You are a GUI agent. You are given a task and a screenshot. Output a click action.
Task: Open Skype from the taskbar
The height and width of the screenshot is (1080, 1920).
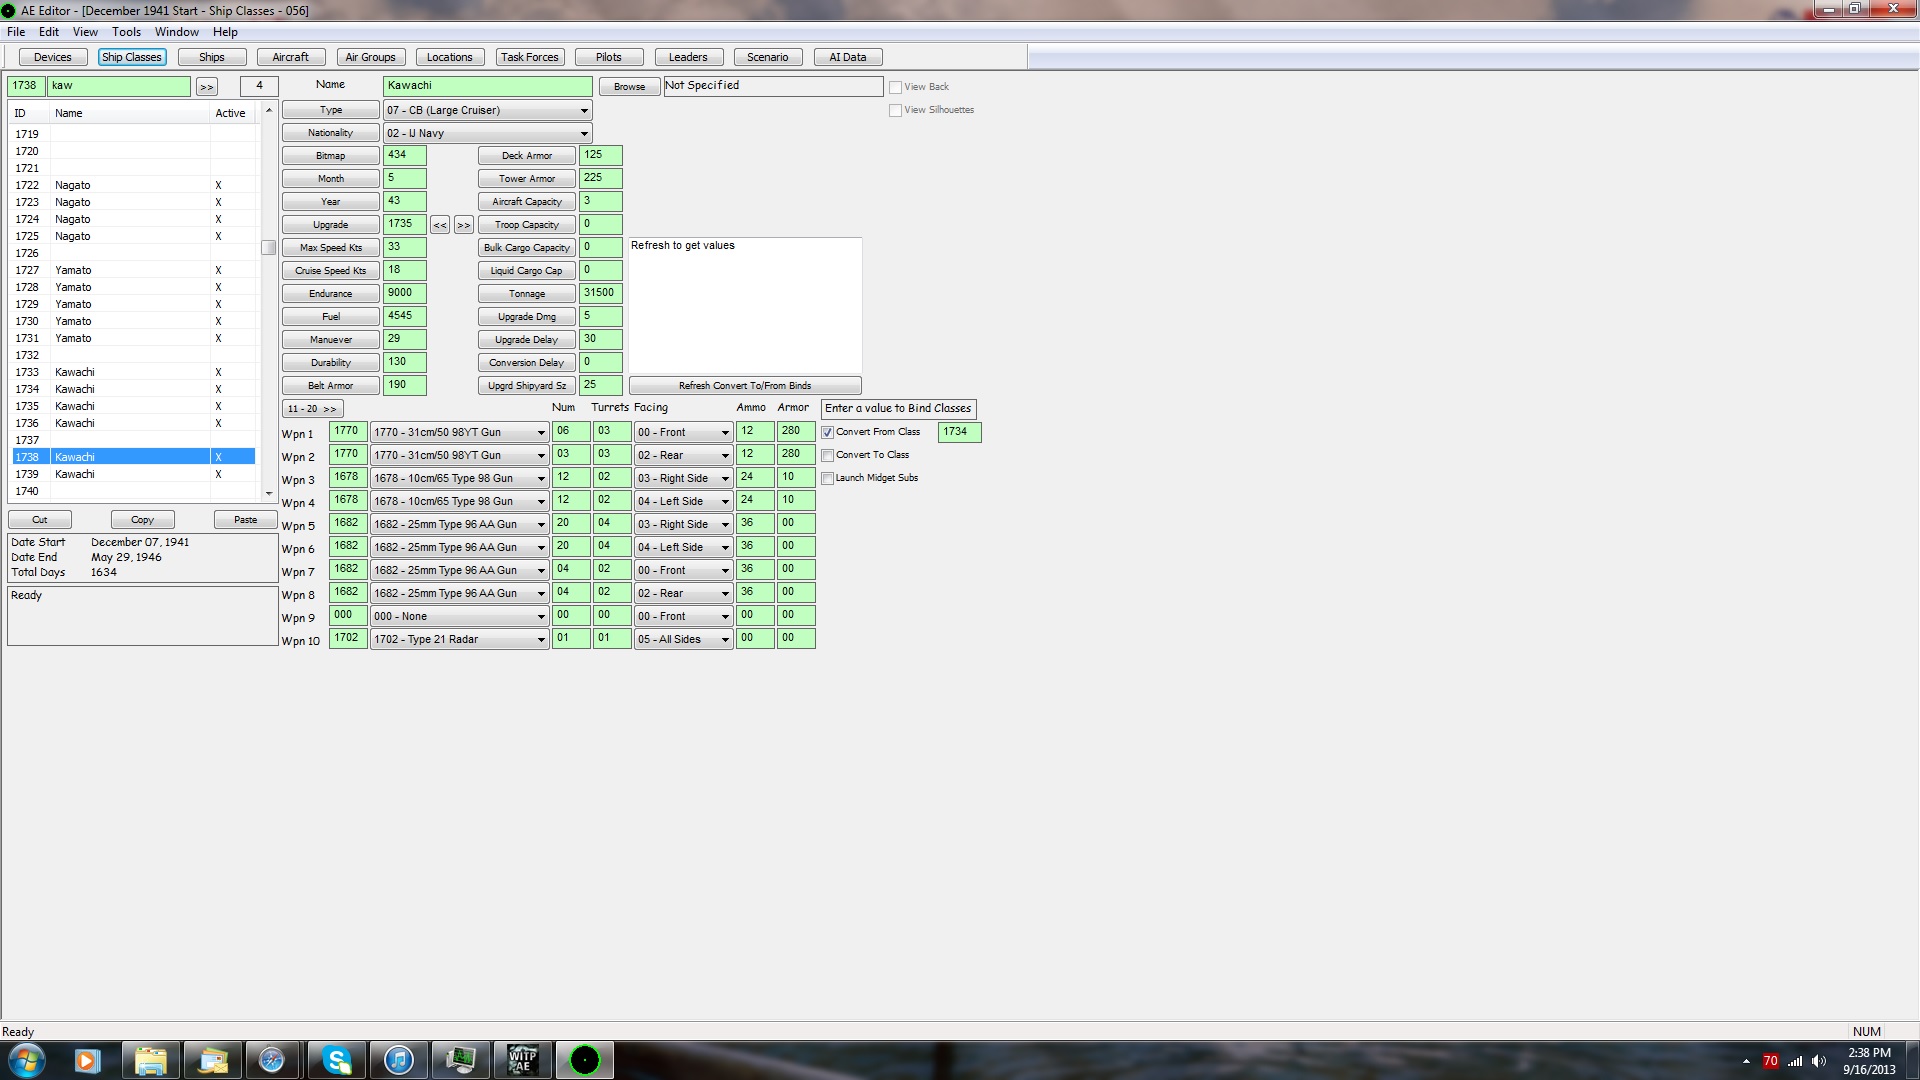pos(337,1060)
